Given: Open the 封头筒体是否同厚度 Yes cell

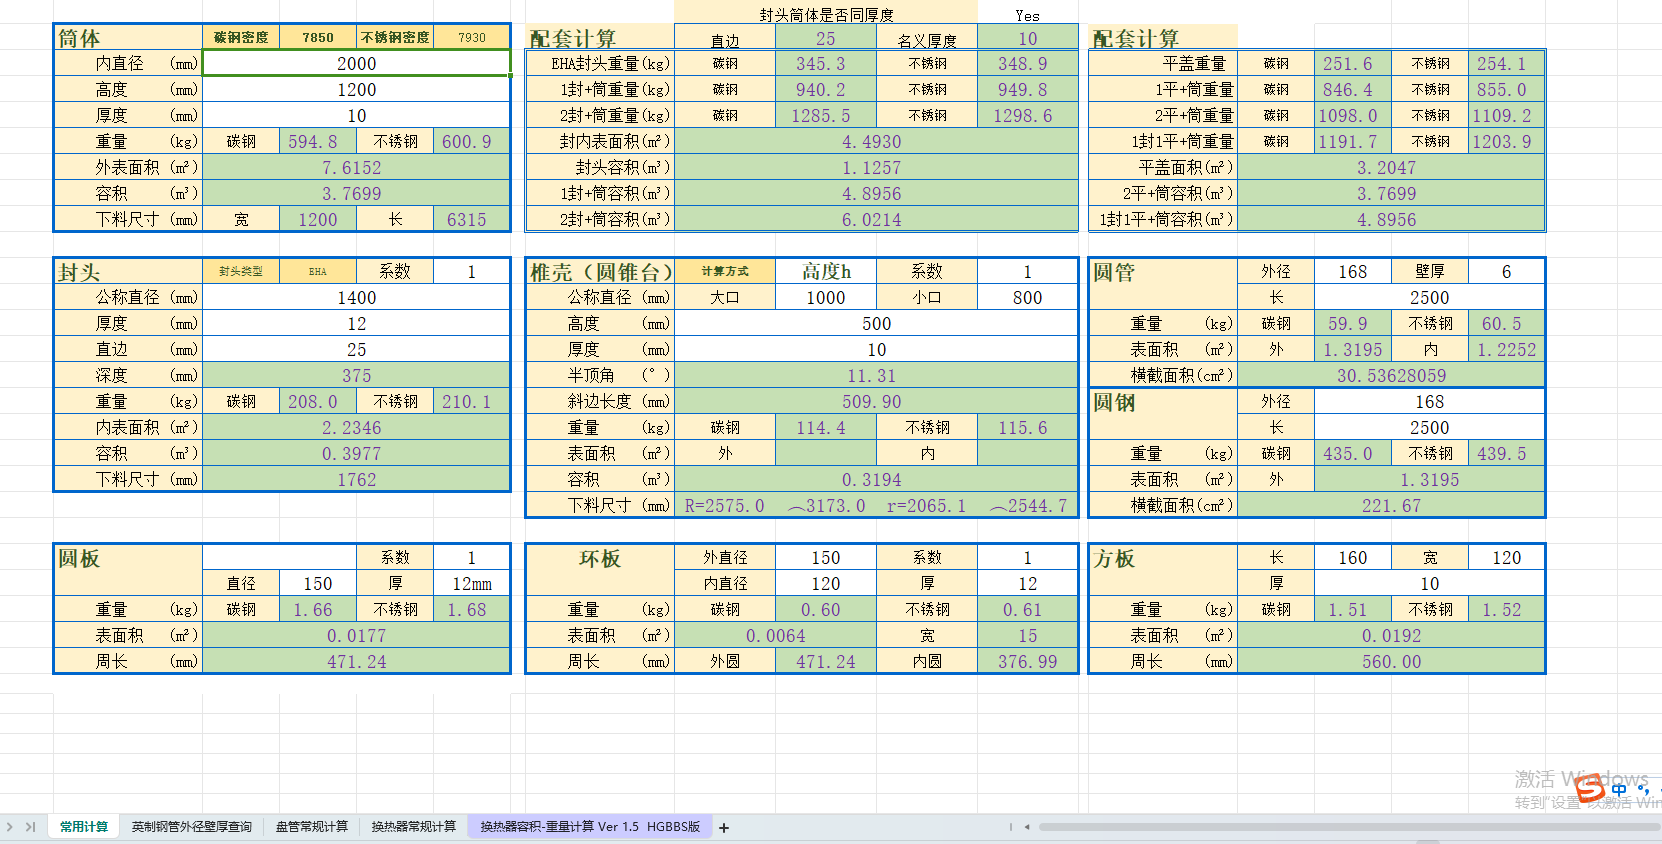Looking at the screenshot, I should coord(1027,14).
